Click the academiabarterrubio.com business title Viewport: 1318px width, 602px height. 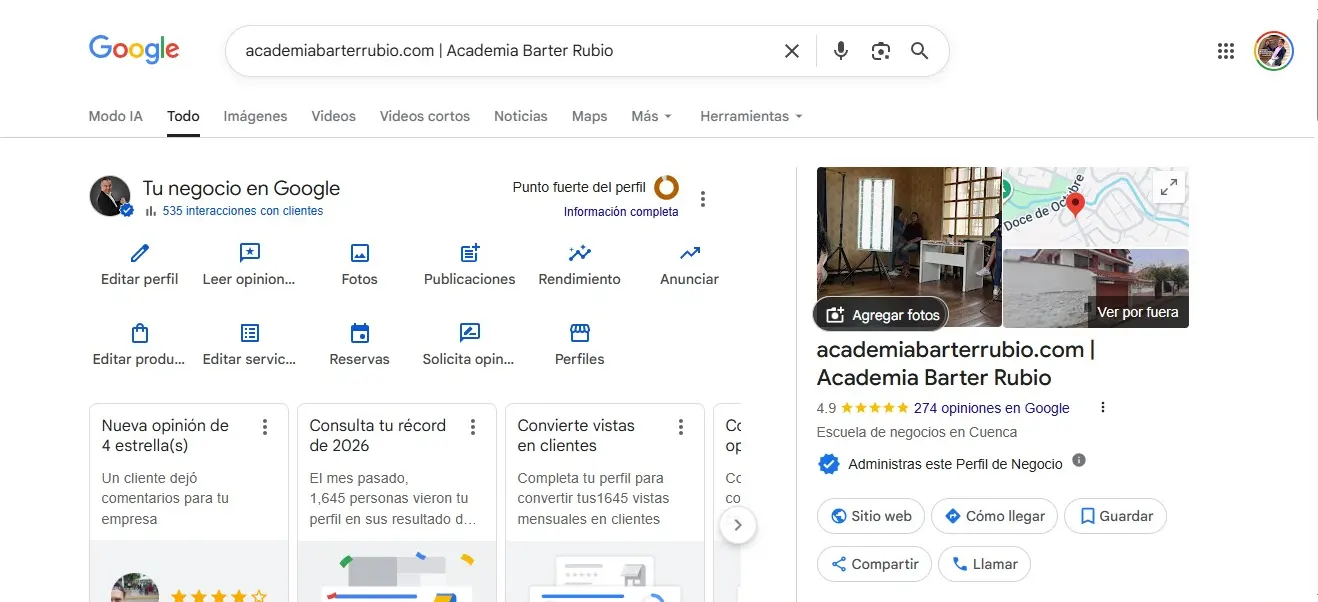[956, 364]
